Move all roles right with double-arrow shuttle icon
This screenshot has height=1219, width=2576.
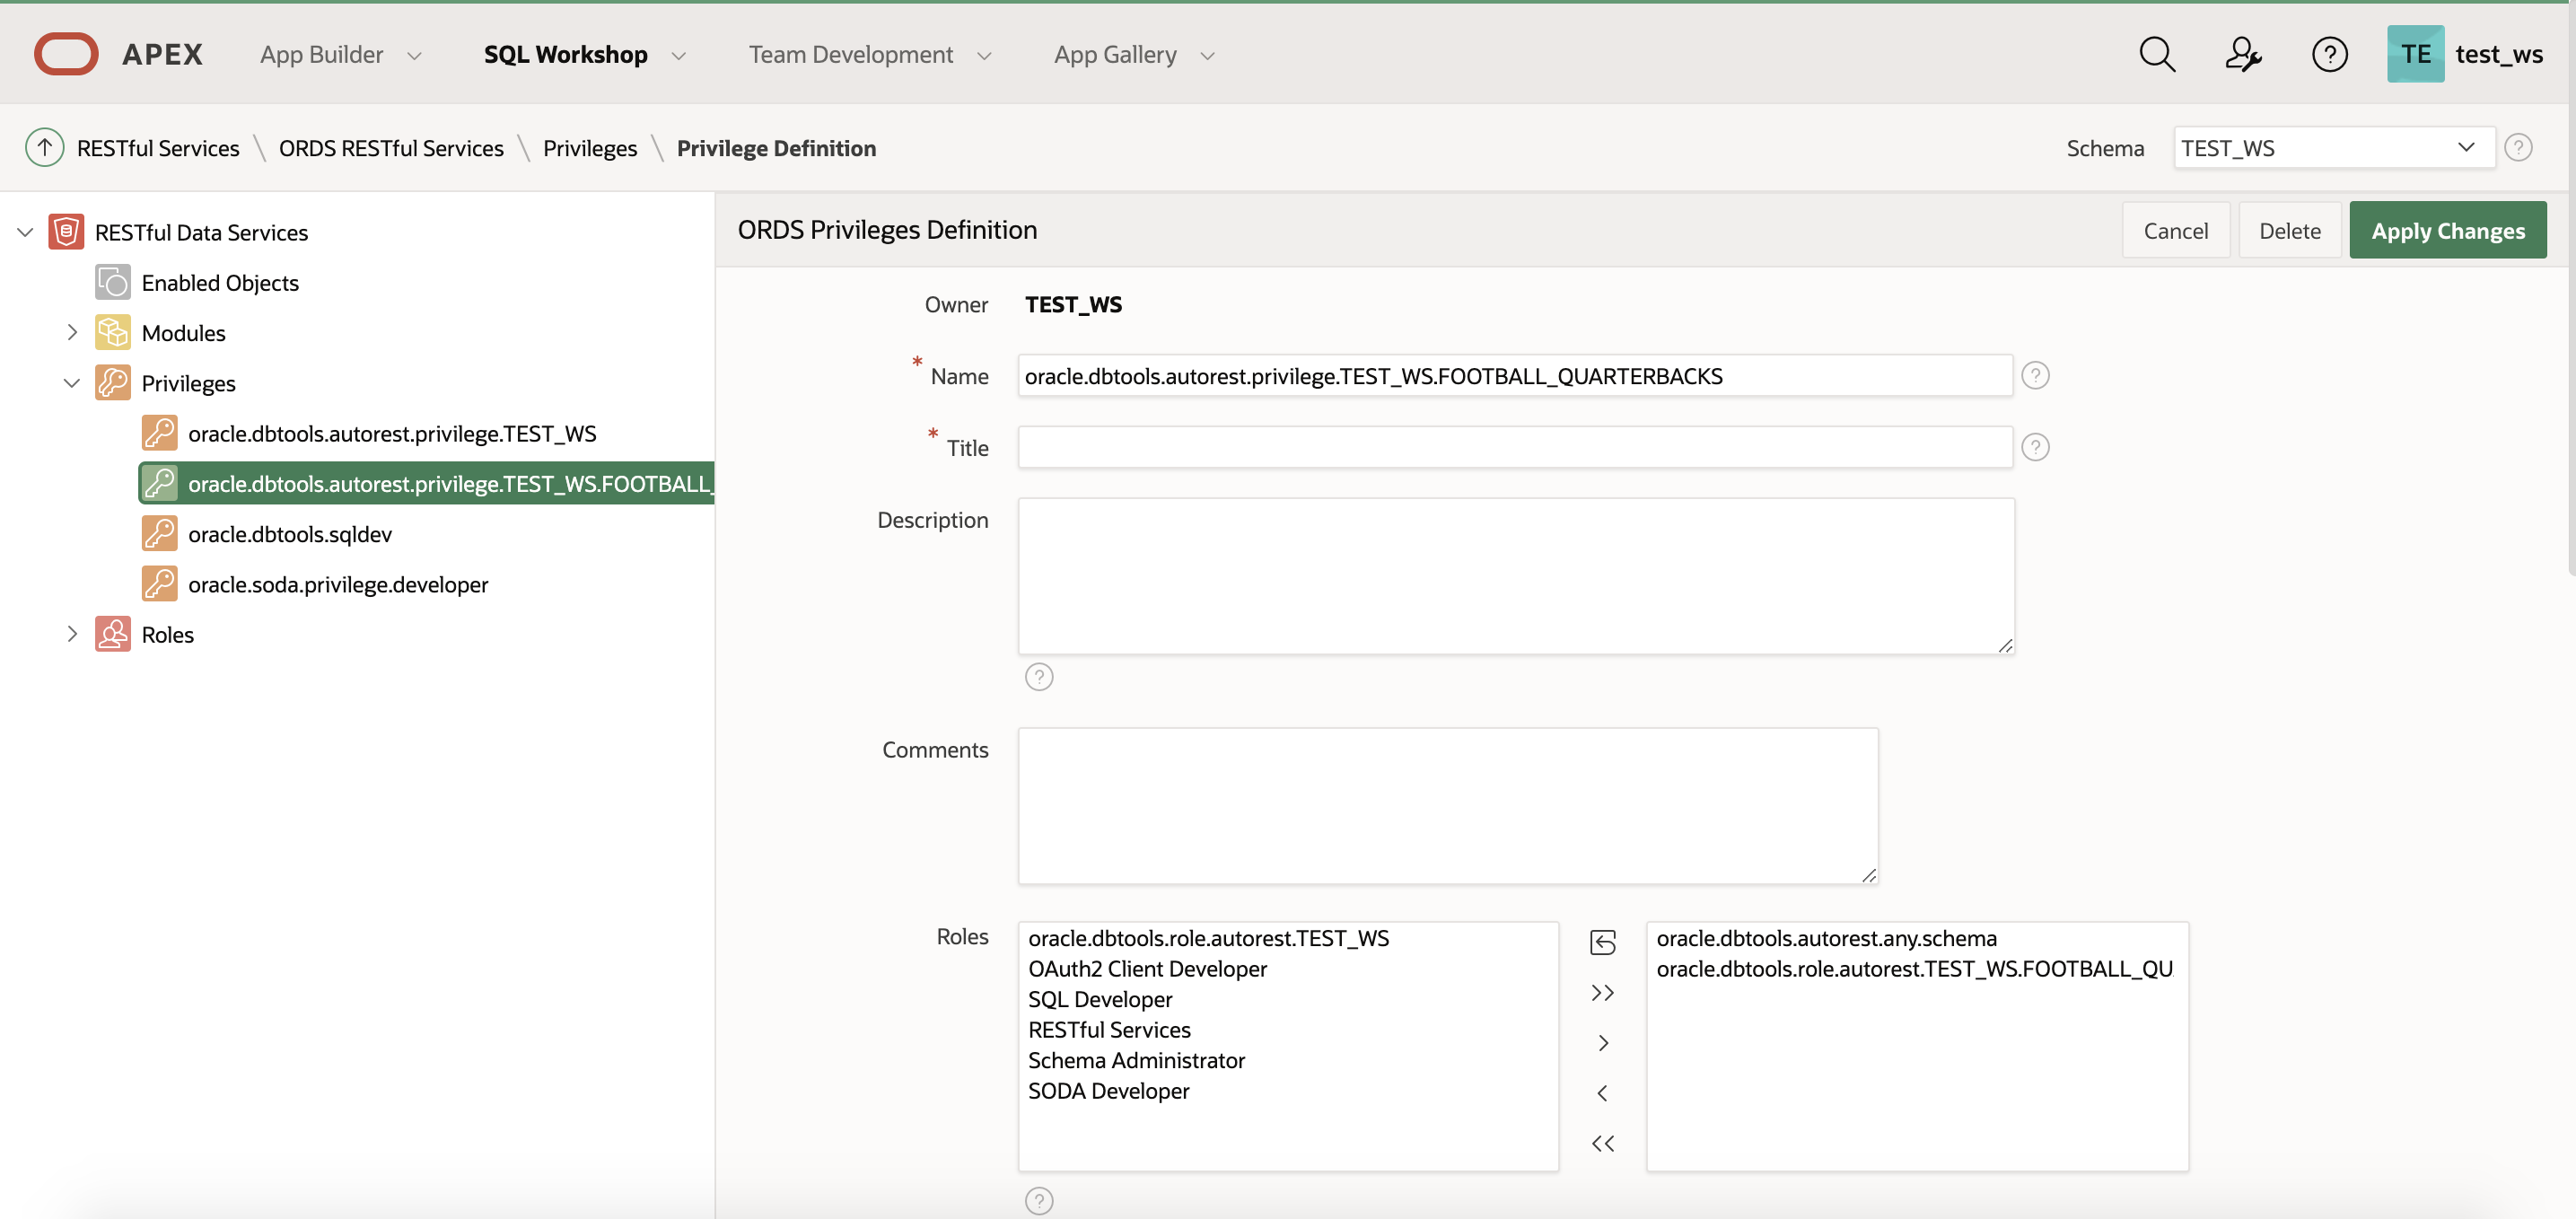[1603, 992]
